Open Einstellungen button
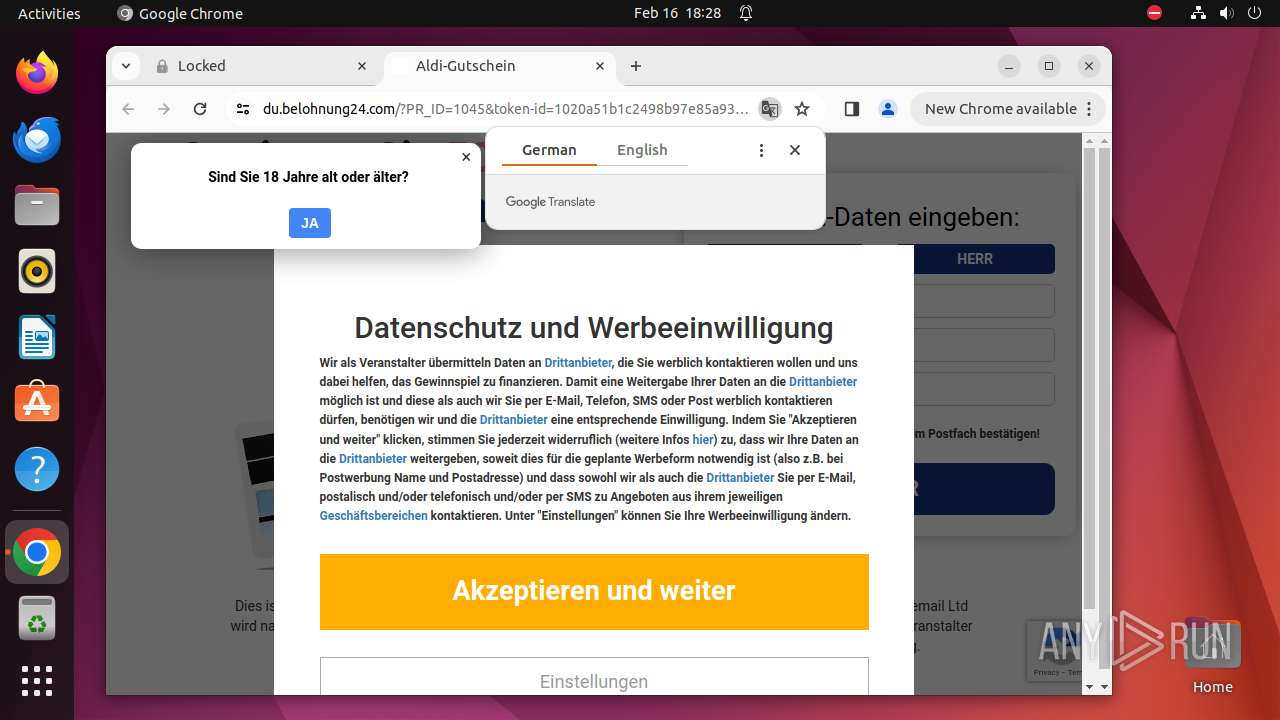The width and height of the screenshot is (1280, 720). [x=594, y=677]
